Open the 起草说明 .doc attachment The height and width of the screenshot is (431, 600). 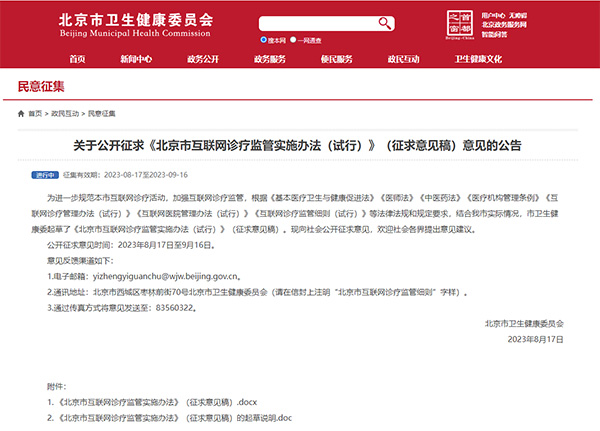pyautogui.click(x=168, y=417)
